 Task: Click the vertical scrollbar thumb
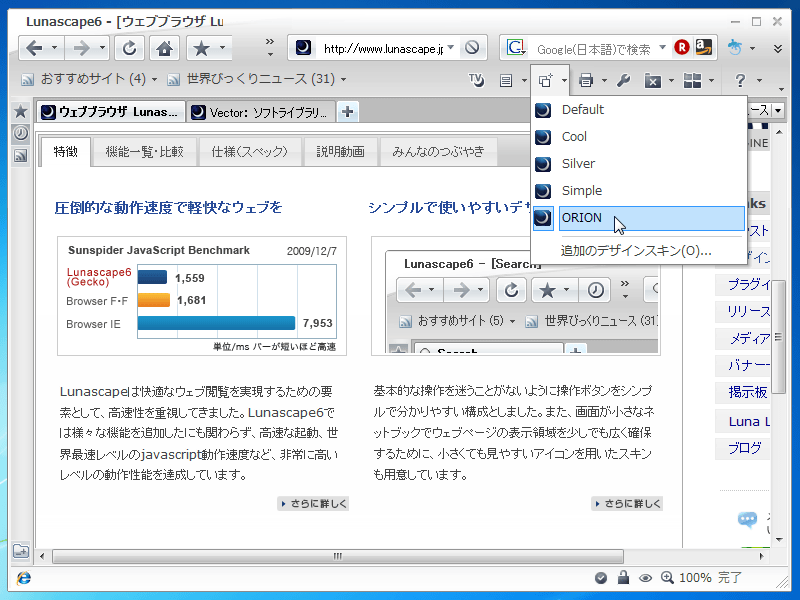coord(778,337)
